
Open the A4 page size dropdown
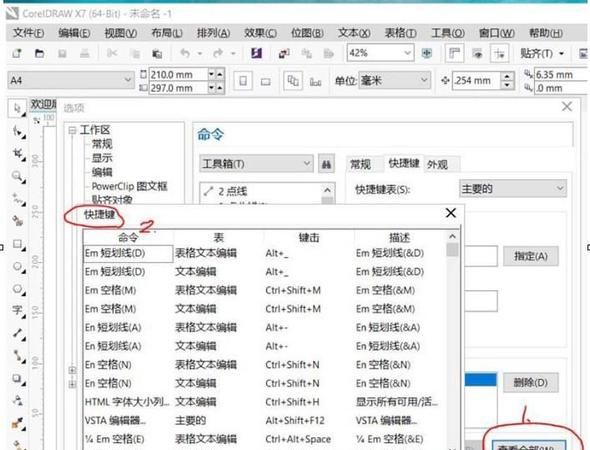click(128, 80)
